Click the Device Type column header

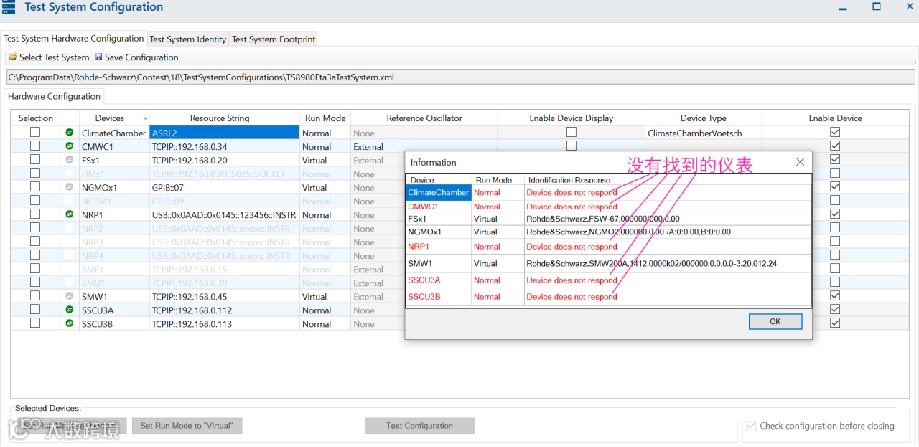(x=703, y=118)
